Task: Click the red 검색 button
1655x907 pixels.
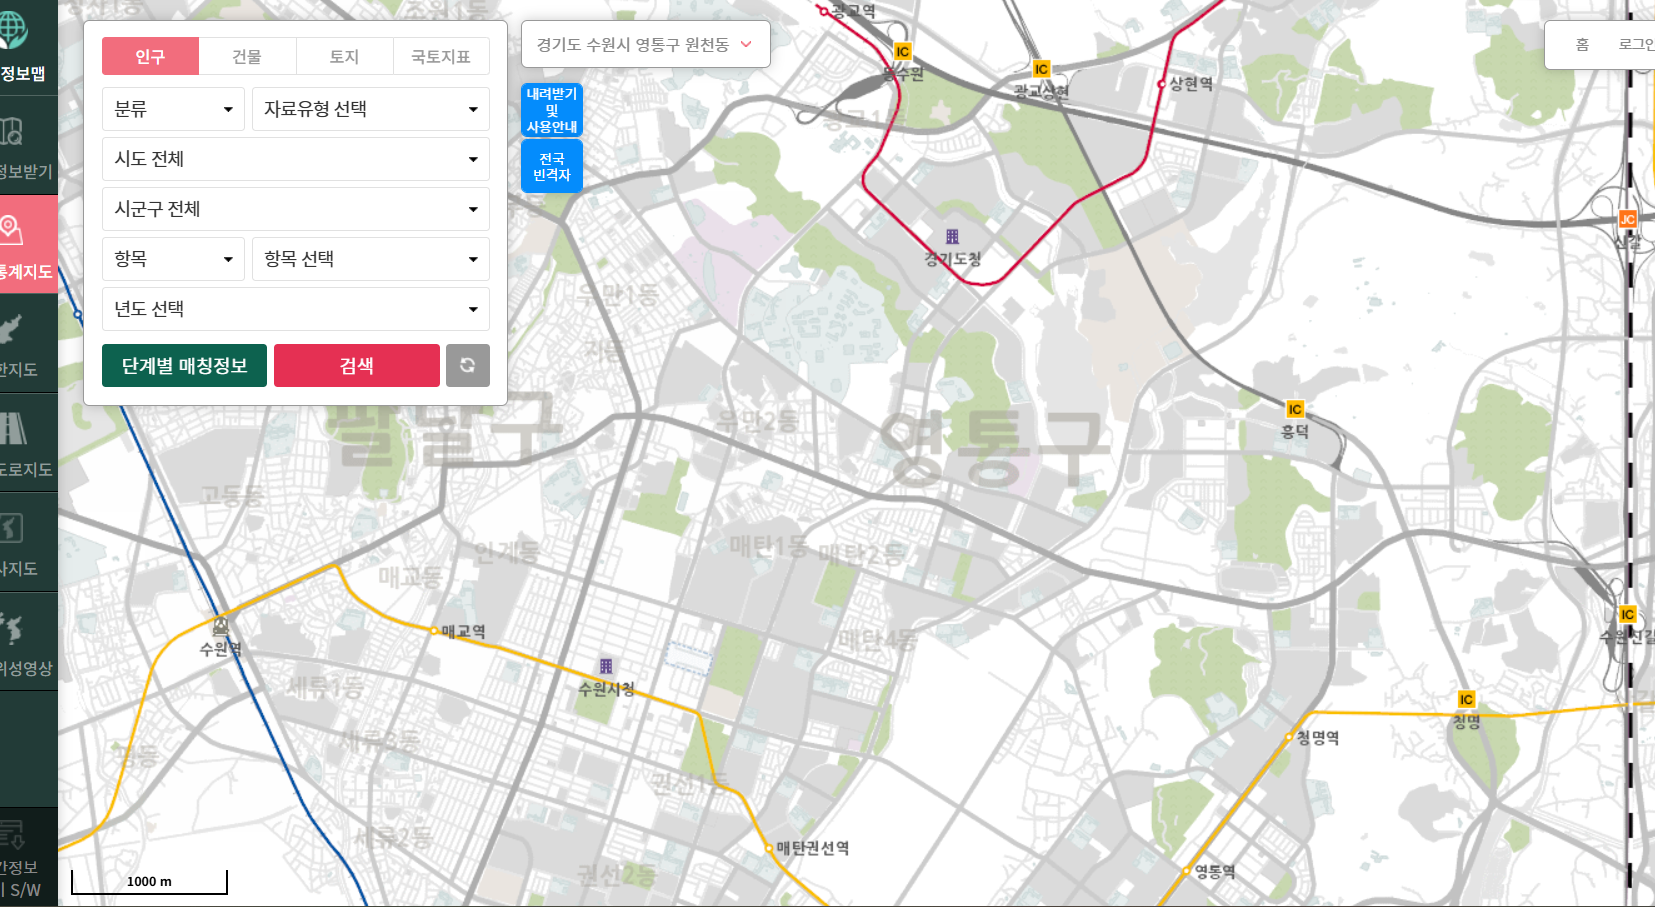Action: [x=357, y=365]
